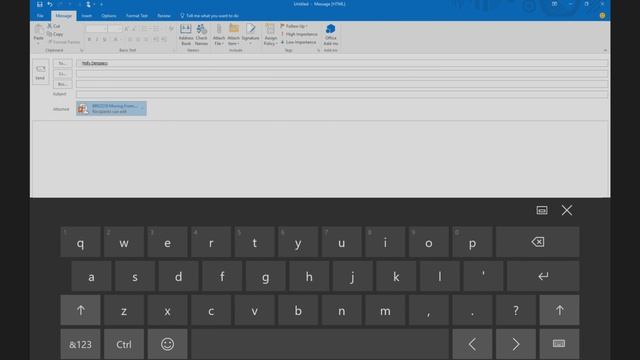Tap the left Shift arrow key
640x360 pixels.
[80, 310]
